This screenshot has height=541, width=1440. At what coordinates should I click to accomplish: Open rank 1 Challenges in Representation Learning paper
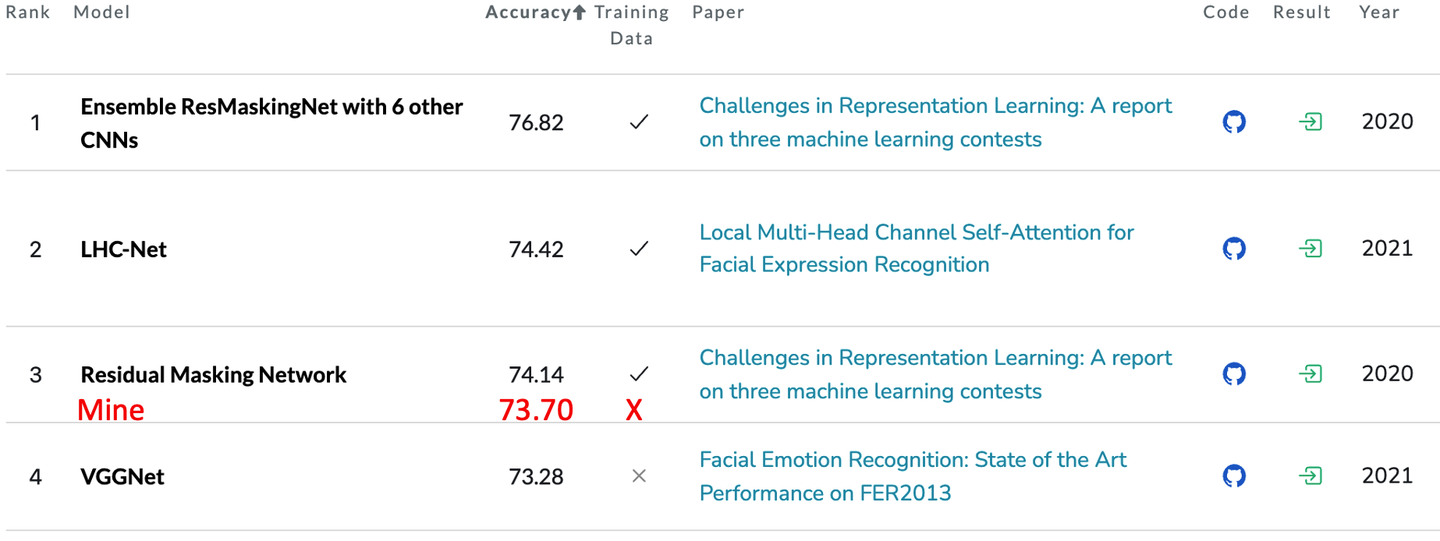(935, 122)
